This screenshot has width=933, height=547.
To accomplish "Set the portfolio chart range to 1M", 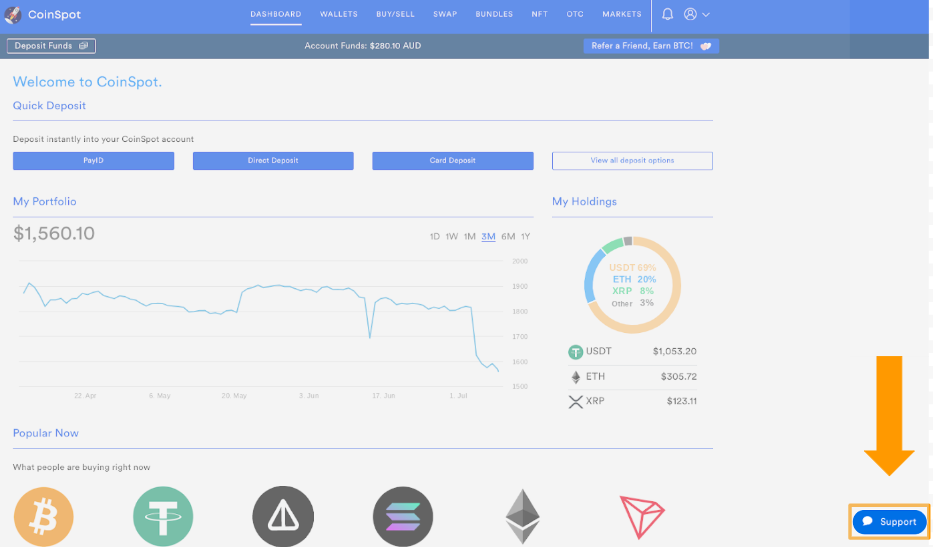I will [470, 237].
